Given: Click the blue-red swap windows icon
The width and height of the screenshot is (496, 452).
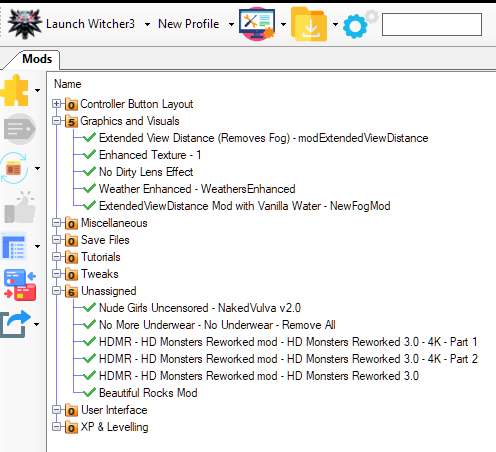Looking at the screenshot, I should tap(20, 285).
